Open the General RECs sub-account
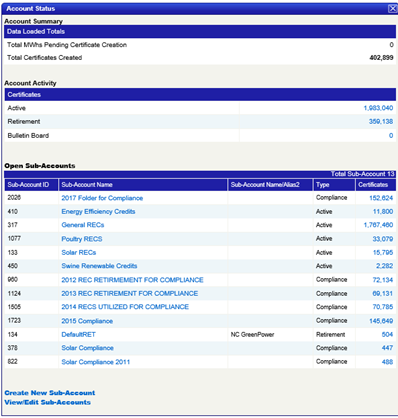Screen dimensions: 398x418 [x=83, y=225]
